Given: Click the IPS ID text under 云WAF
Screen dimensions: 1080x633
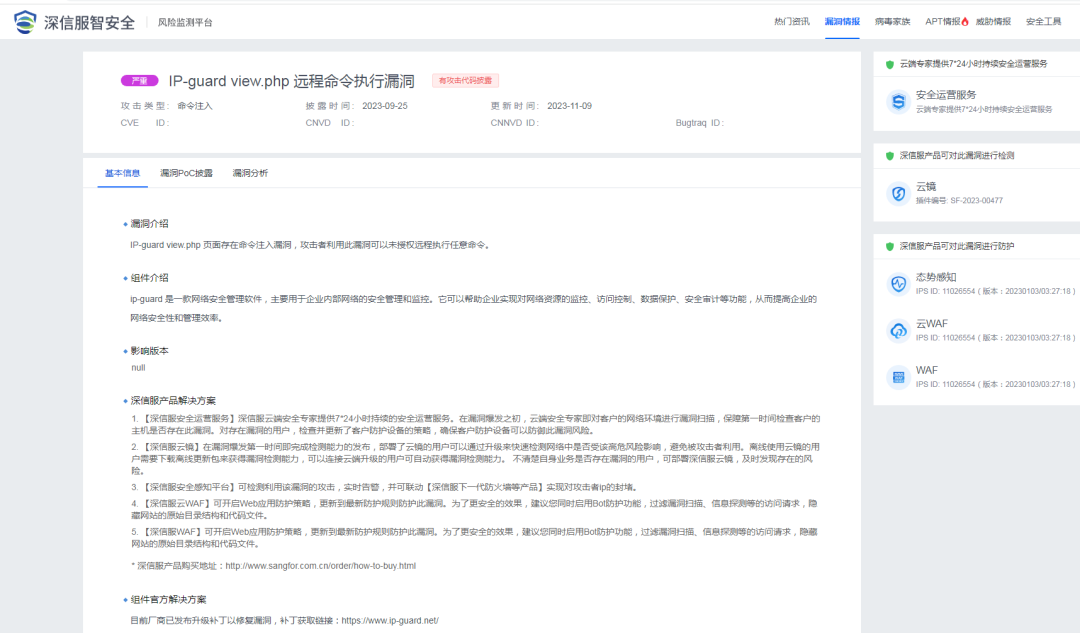Looking at the screenshot, I should tap(995, 338).
